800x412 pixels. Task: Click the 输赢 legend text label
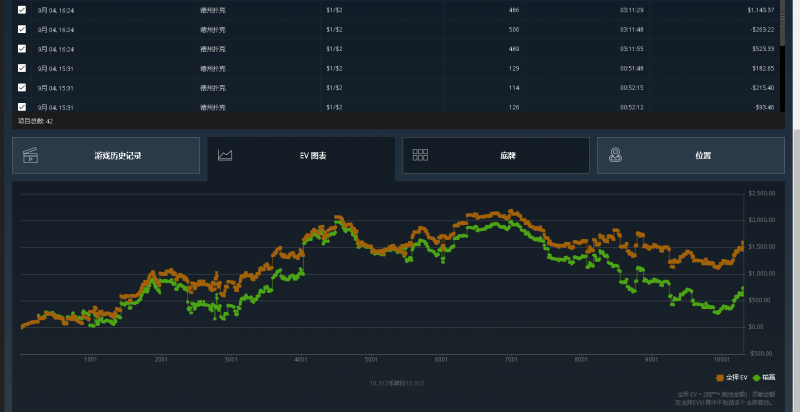coord(771,377)
